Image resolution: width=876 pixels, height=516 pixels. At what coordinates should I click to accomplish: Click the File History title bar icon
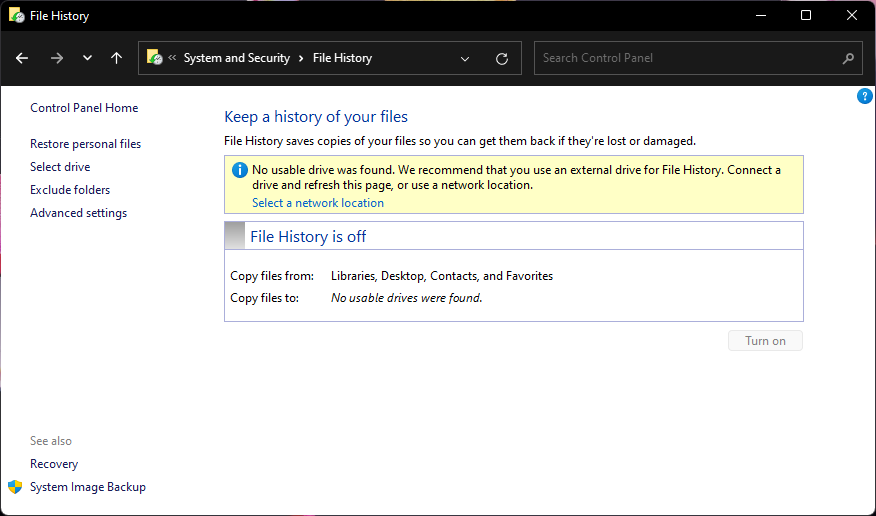click(17, 15)
